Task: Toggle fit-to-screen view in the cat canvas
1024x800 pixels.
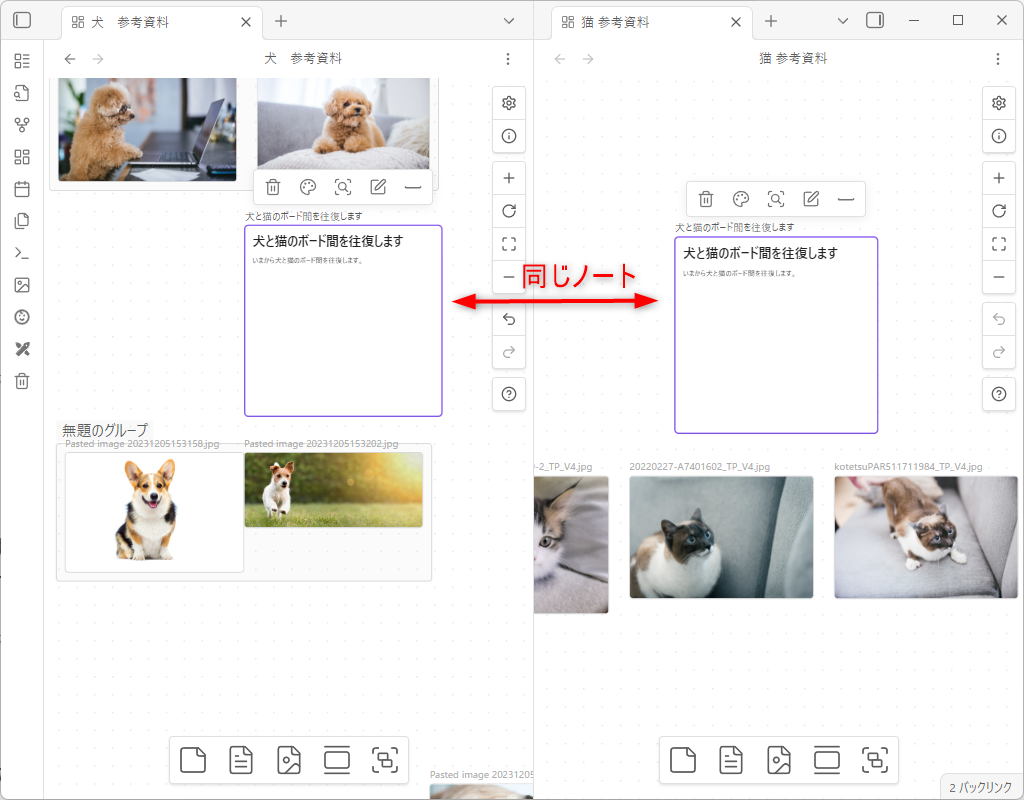Action: pos(998,244)
